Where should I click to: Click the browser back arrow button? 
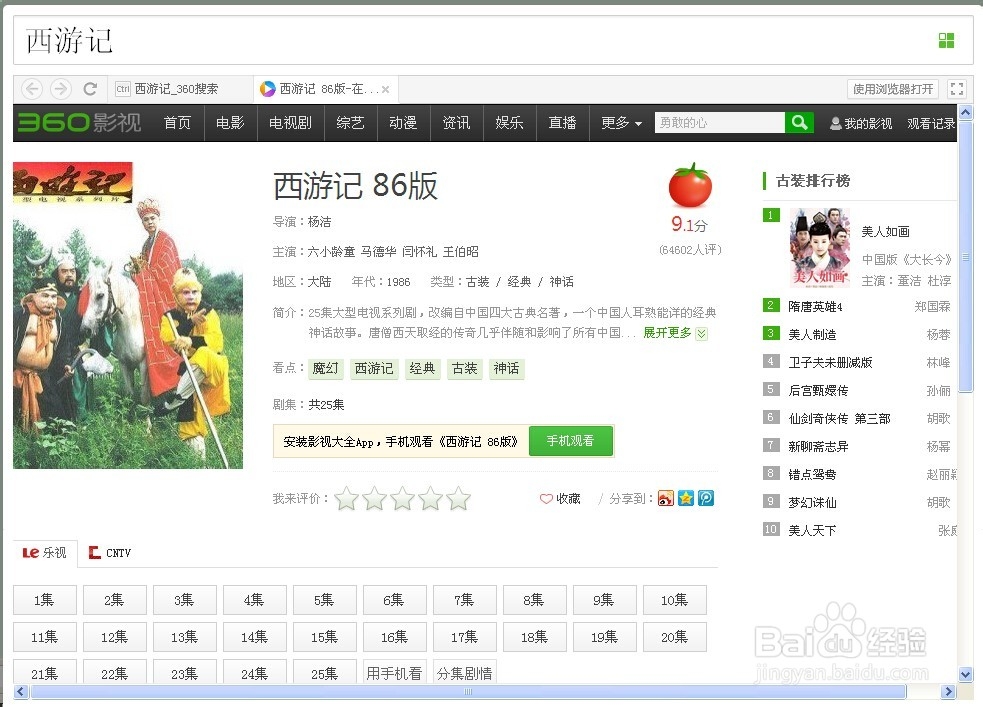tap(32, 89)
